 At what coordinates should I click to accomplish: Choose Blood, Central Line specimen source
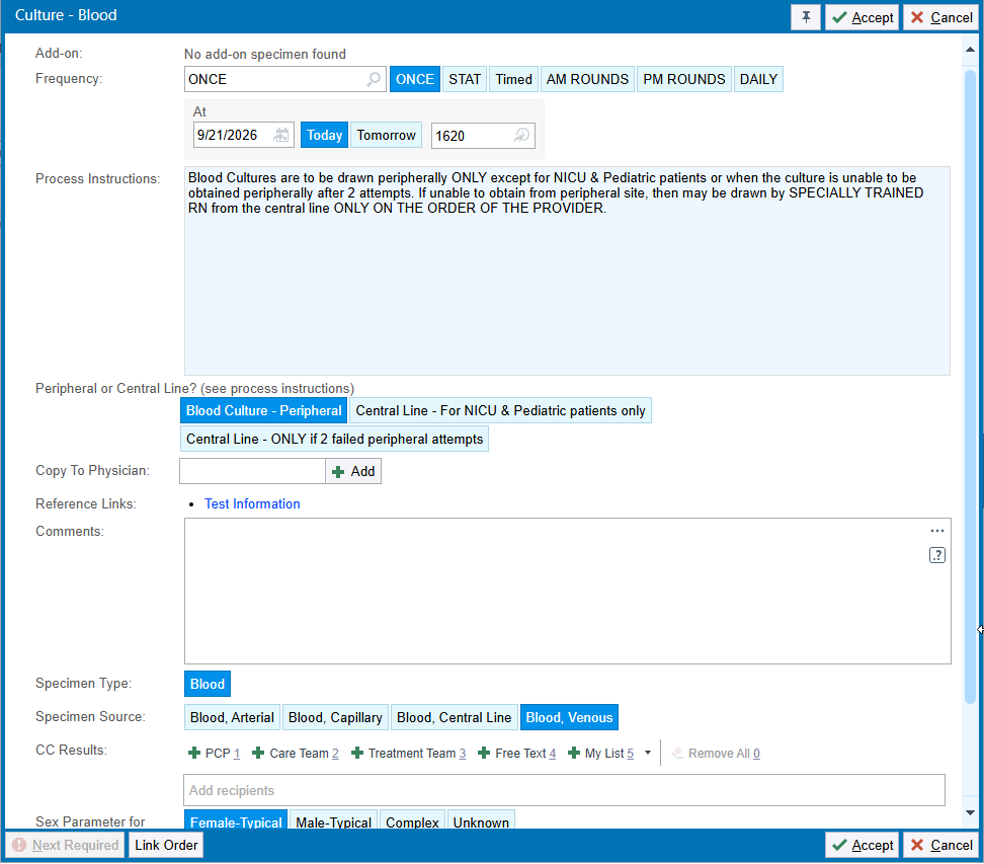click(x=454, y=718)
